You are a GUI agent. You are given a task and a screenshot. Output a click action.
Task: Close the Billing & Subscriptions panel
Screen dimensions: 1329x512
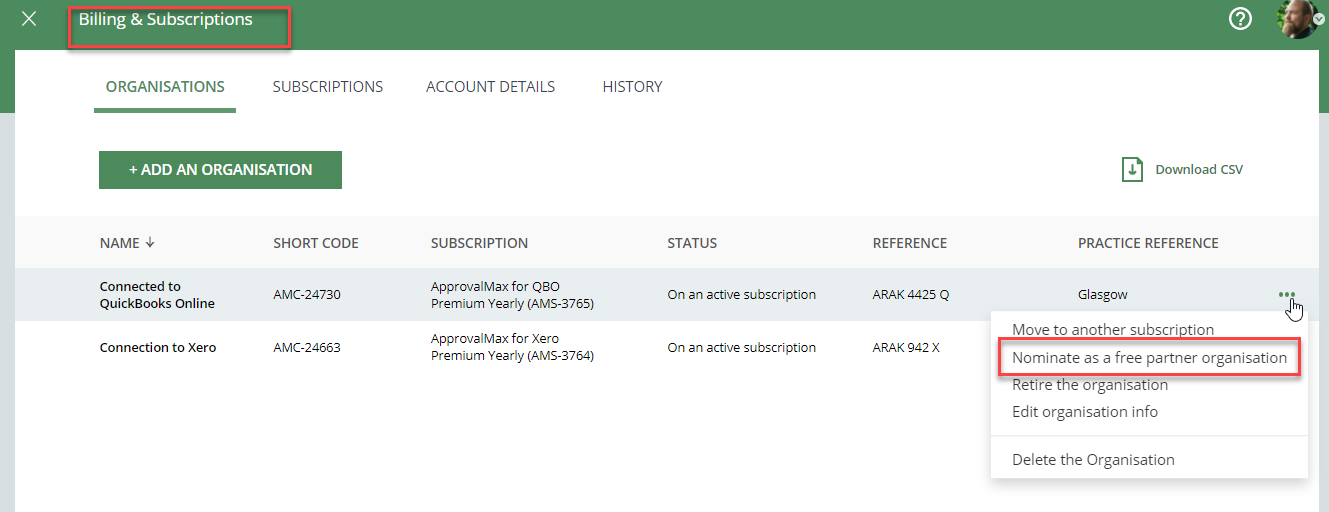pos(29,19)
